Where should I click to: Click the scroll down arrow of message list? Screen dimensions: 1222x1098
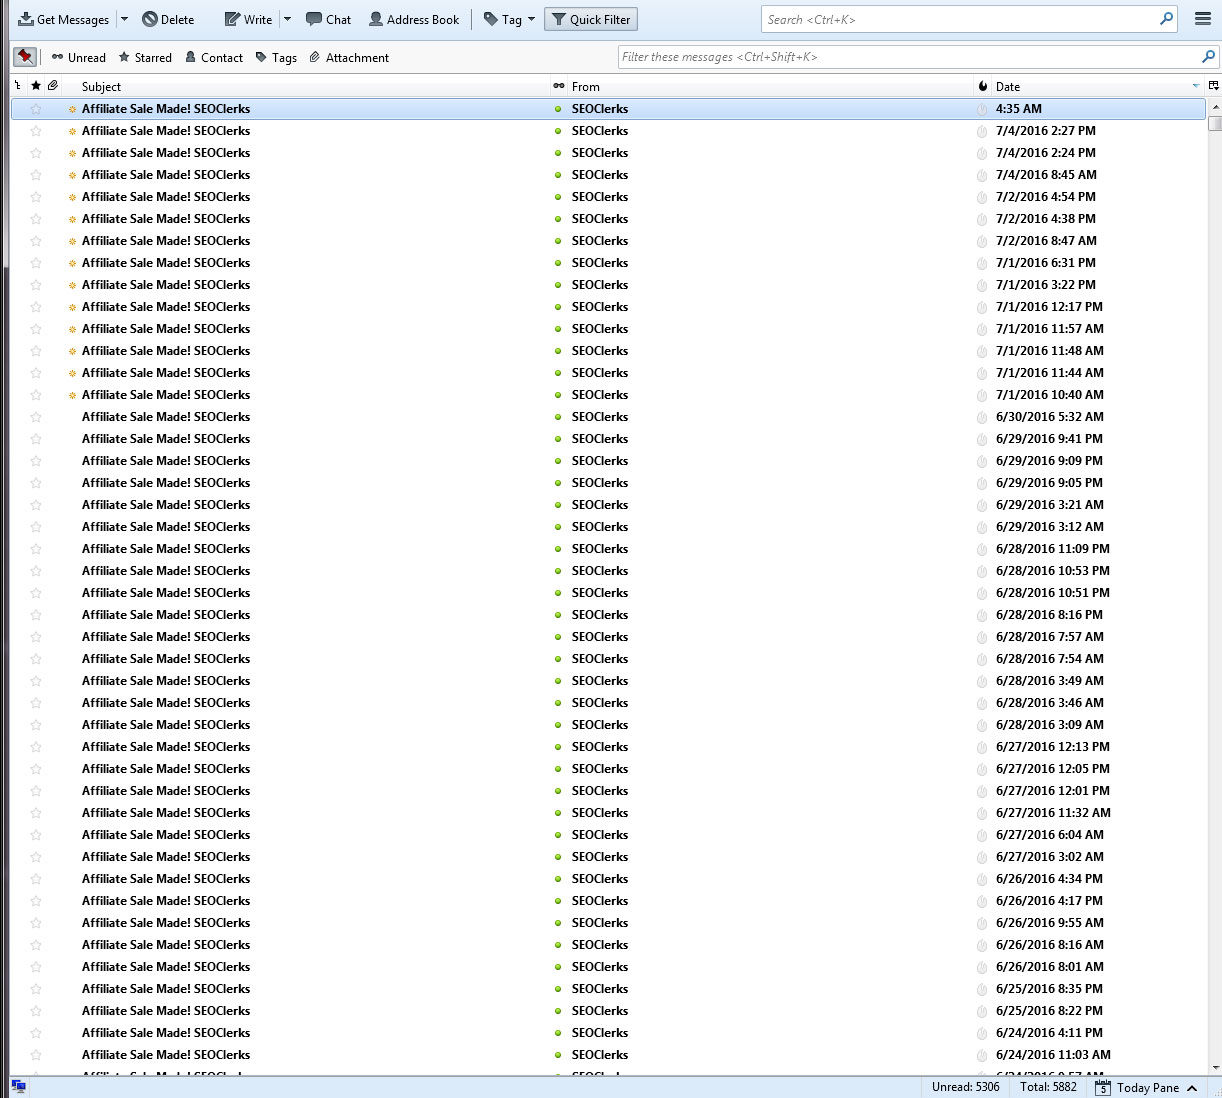(1215, 1067)
